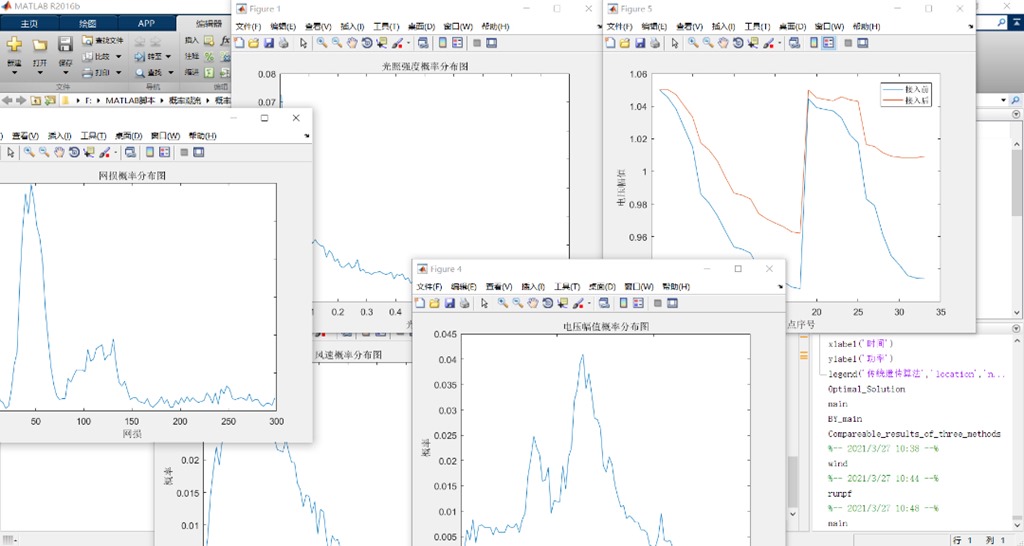
Task: Save Figure 1 using the floppy disk icon
Action: pyautogui.click(x=268, y=43)
